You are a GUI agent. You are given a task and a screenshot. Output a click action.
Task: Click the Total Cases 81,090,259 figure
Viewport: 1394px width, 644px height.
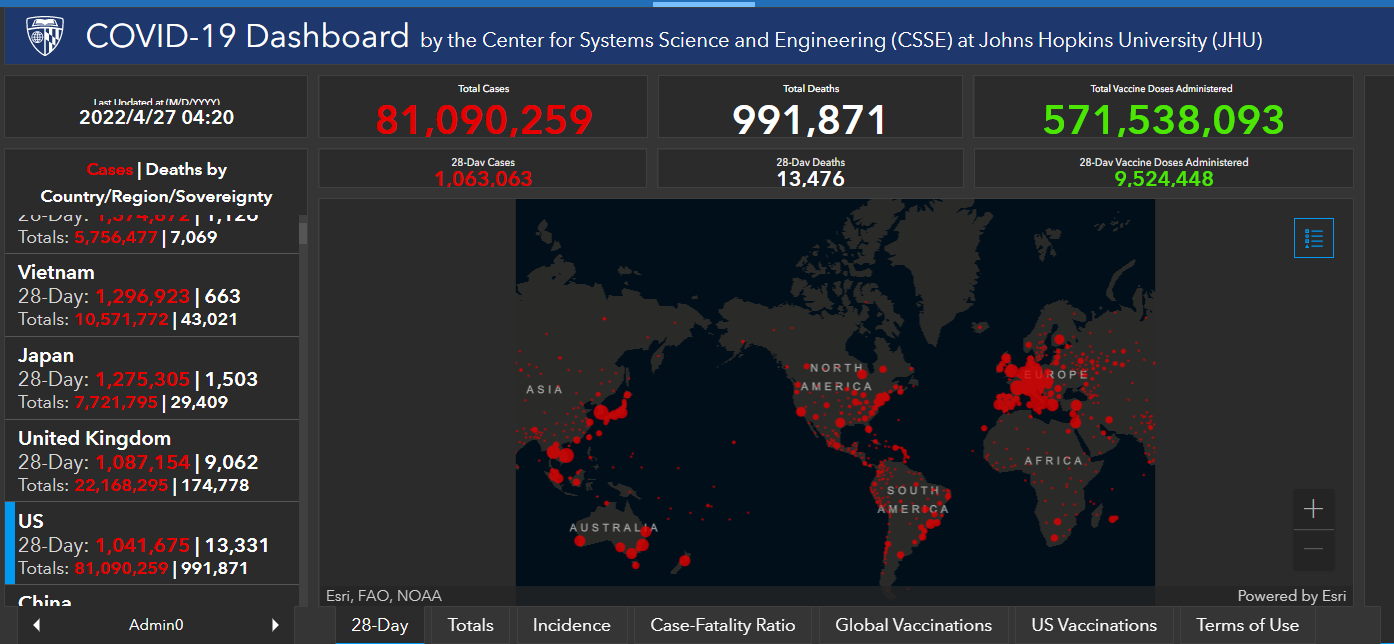pos(484,120)
